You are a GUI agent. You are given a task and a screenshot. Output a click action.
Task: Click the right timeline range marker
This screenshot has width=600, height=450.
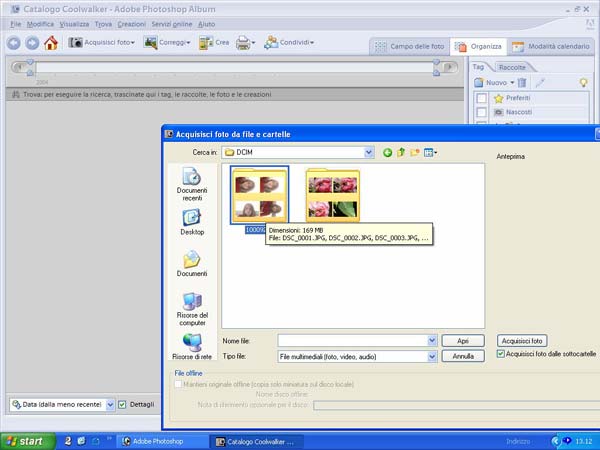pos(437,67)
